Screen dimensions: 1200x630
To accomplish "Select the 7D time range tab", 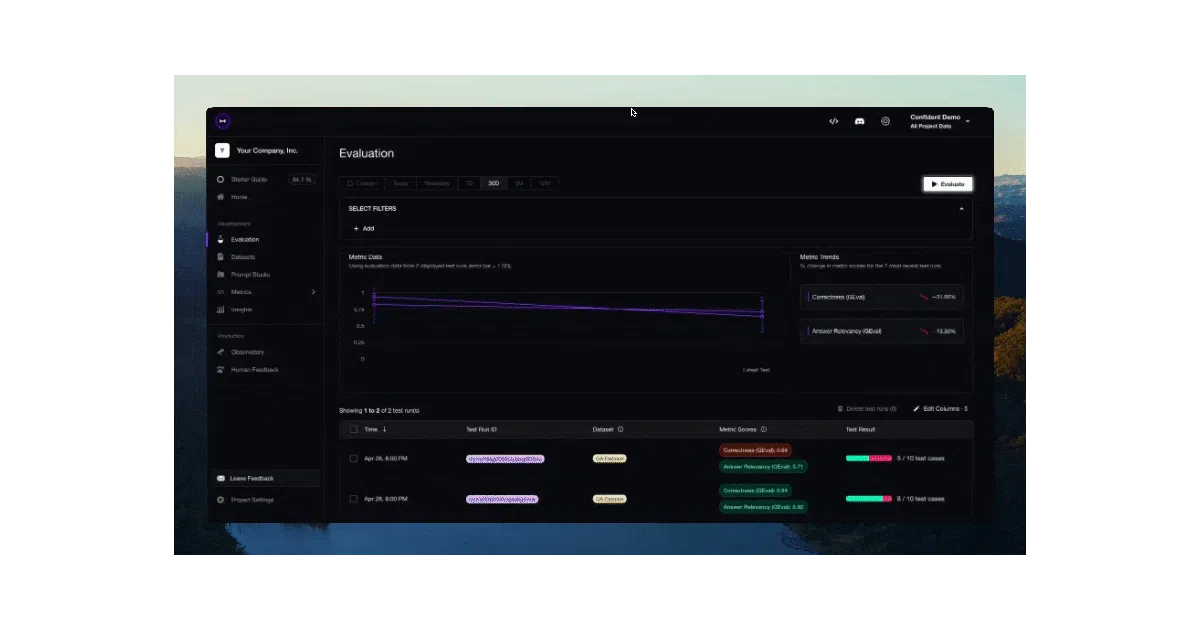I will pos(468,184).
